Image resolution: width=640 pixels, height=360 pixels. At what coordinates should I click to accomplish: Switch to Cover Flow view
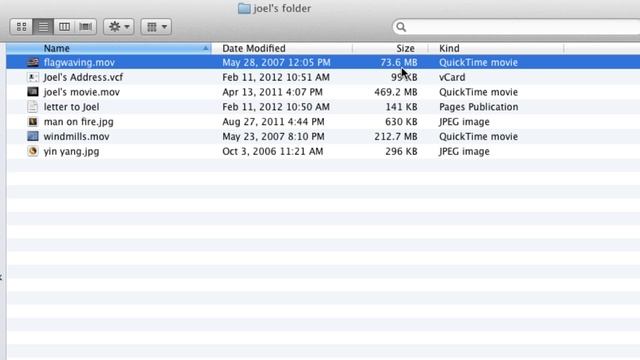coord(86,27)
